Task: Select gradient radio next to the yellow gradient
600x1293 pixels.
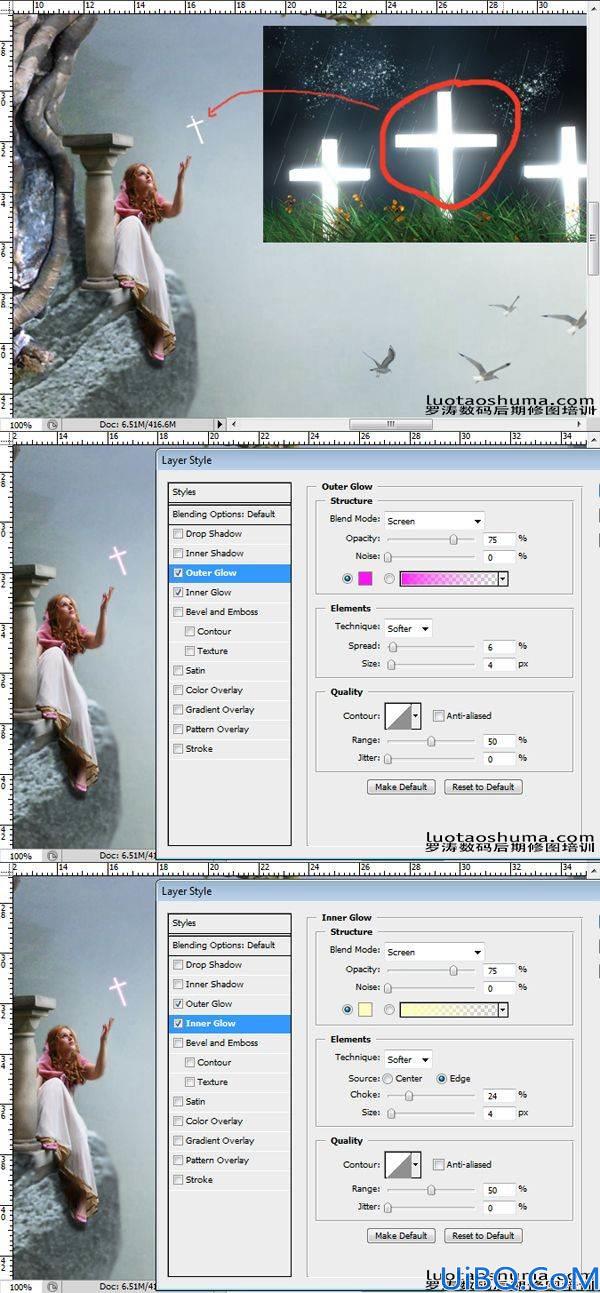Action: 389,1009
